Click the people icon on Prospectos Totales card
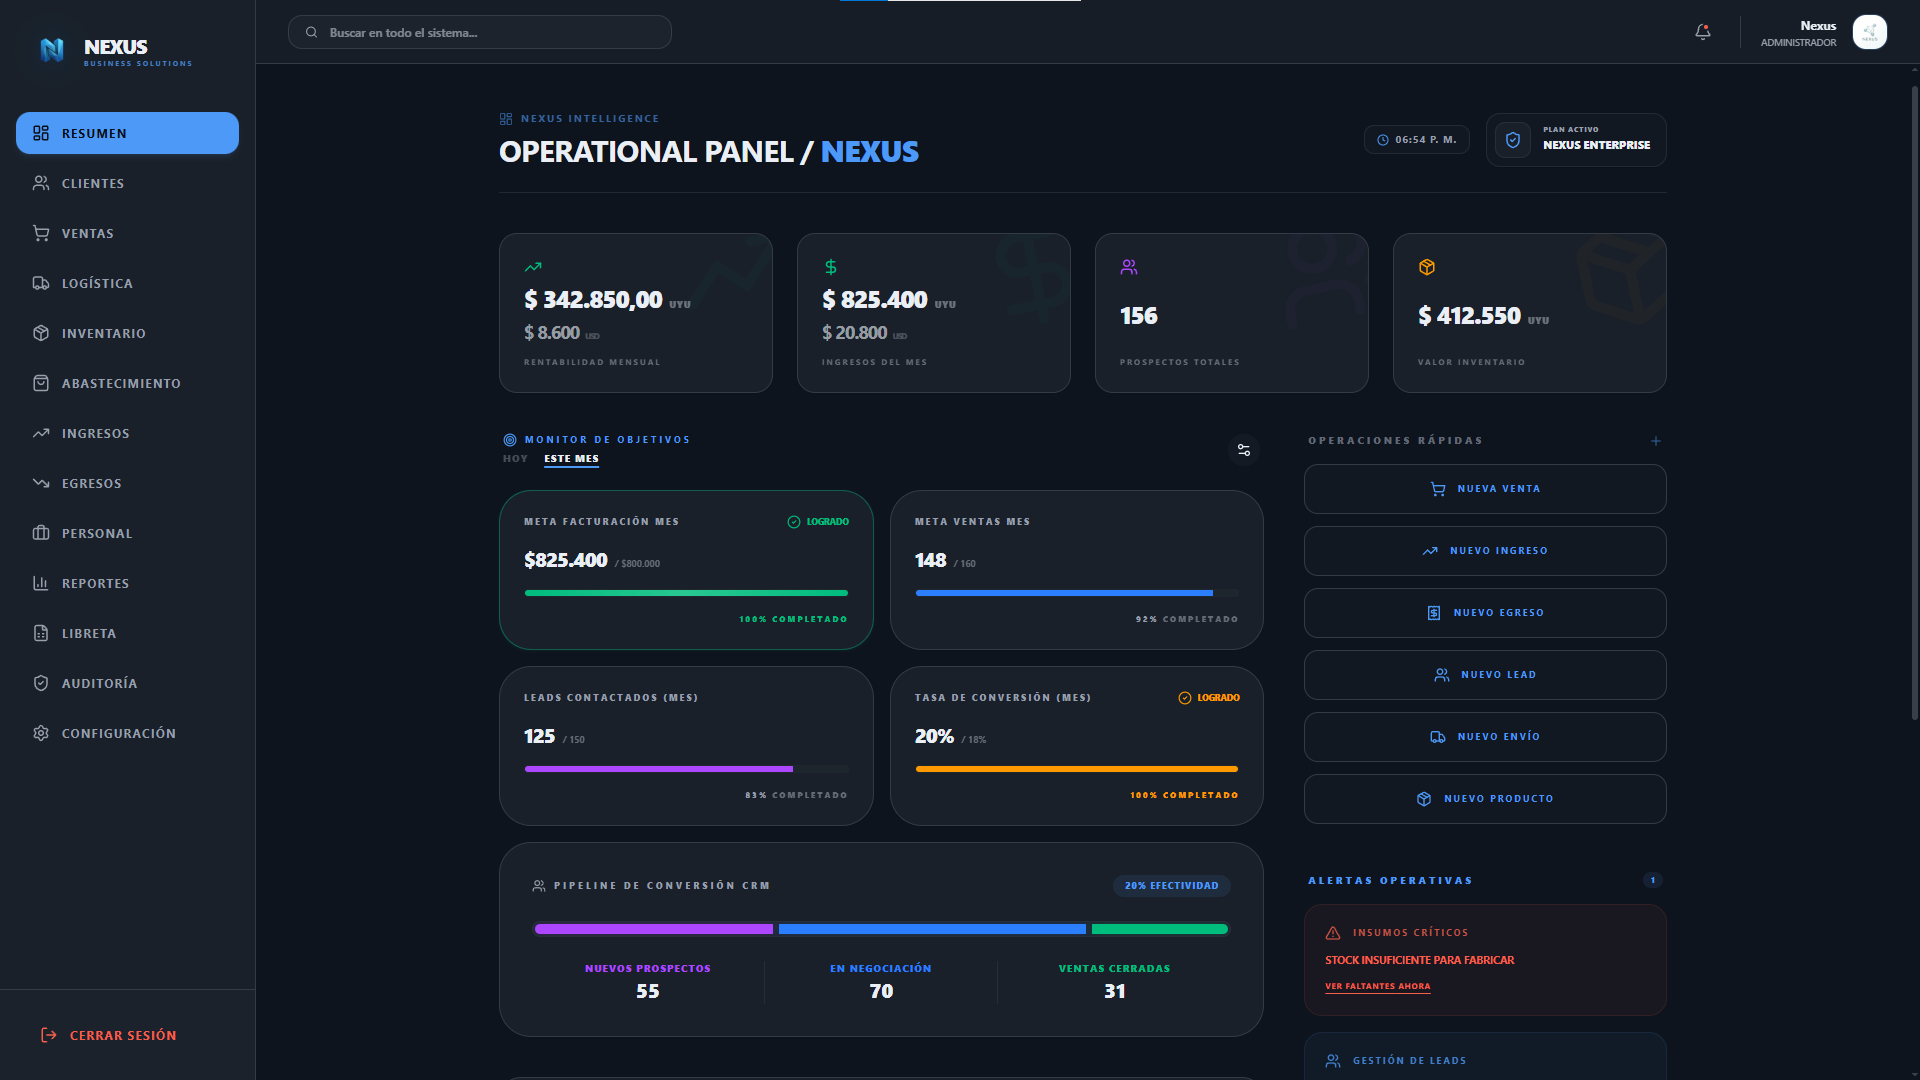1920x1080 pixels. pyautogui.click(x=1129, y=267)
